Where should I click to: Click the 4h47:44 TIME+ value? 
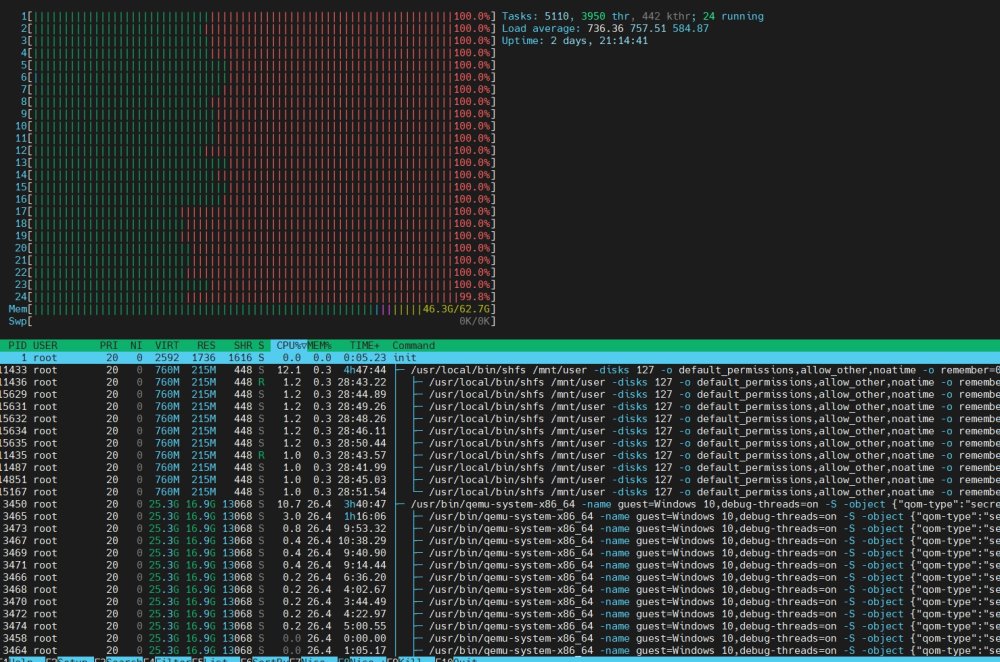point(365,371)
